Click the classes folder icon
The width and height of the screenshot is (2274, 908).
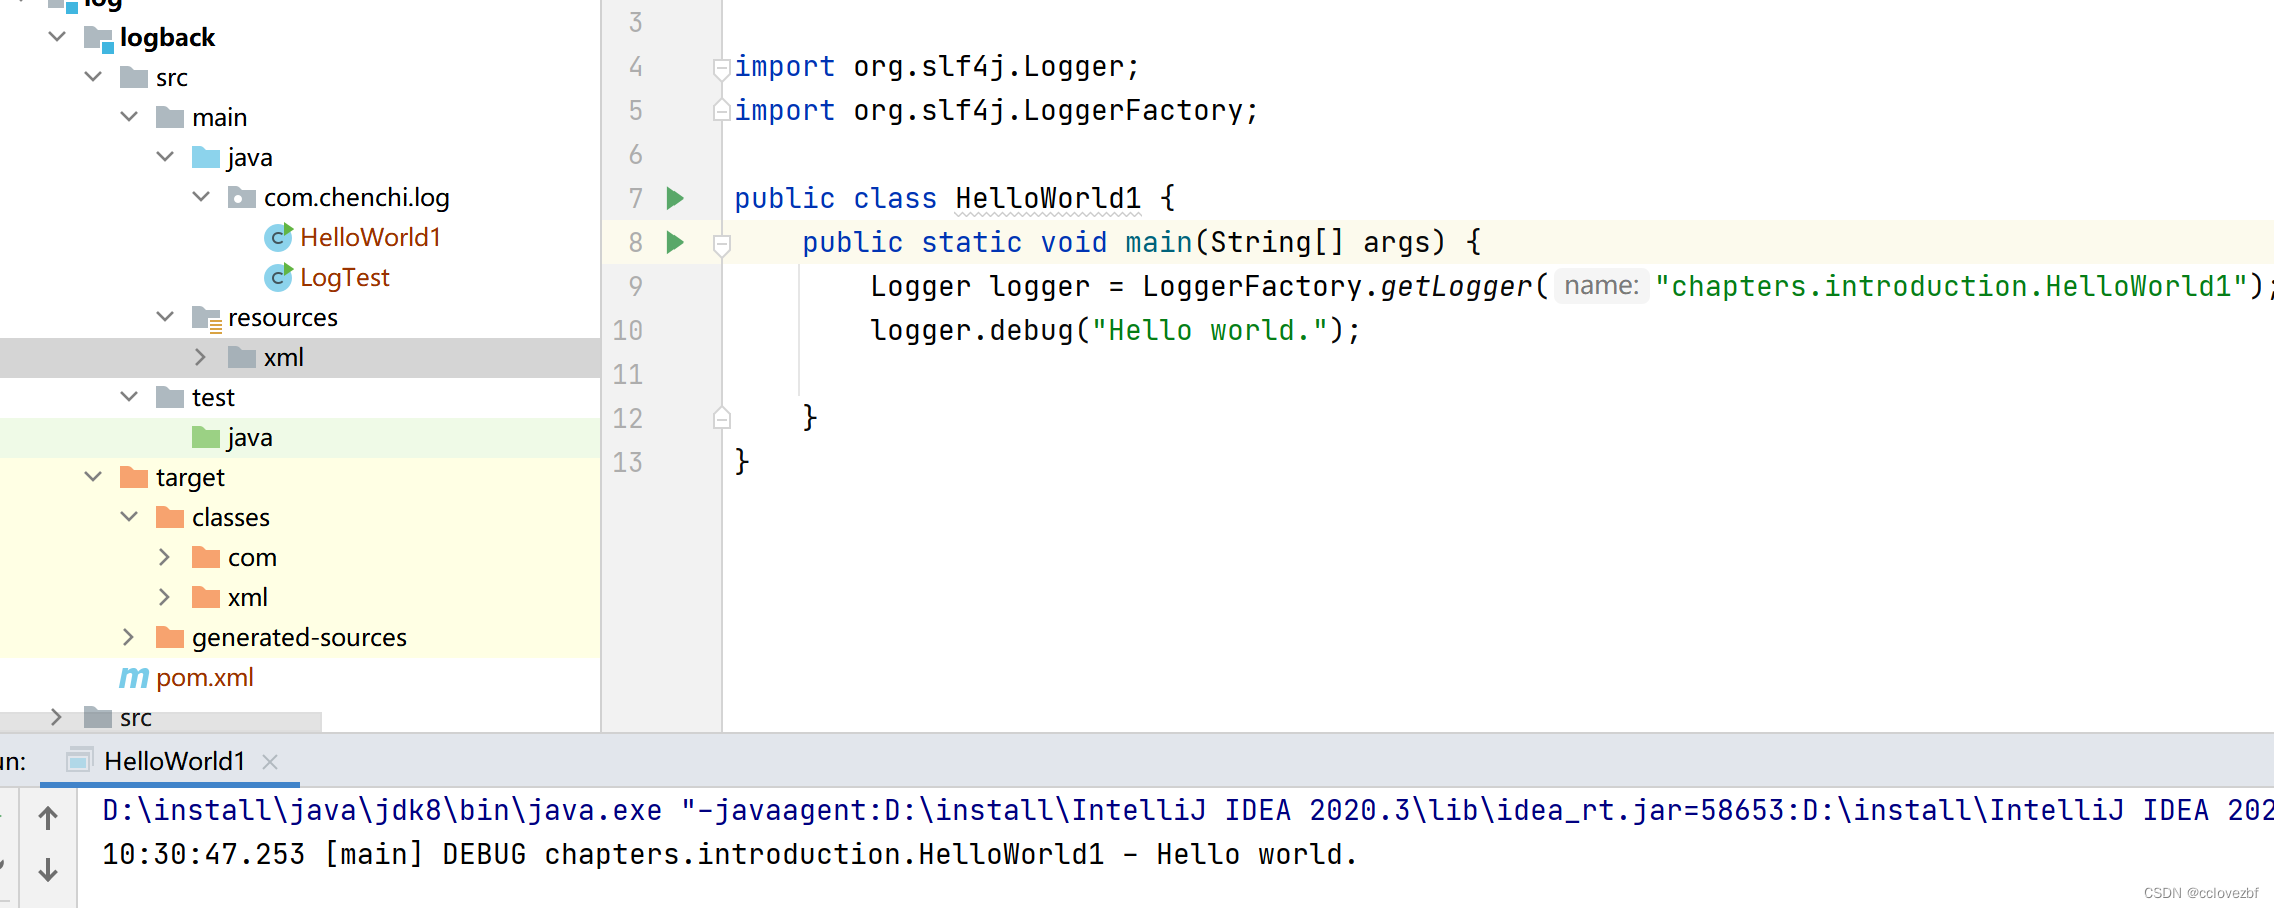pos(170,517)
